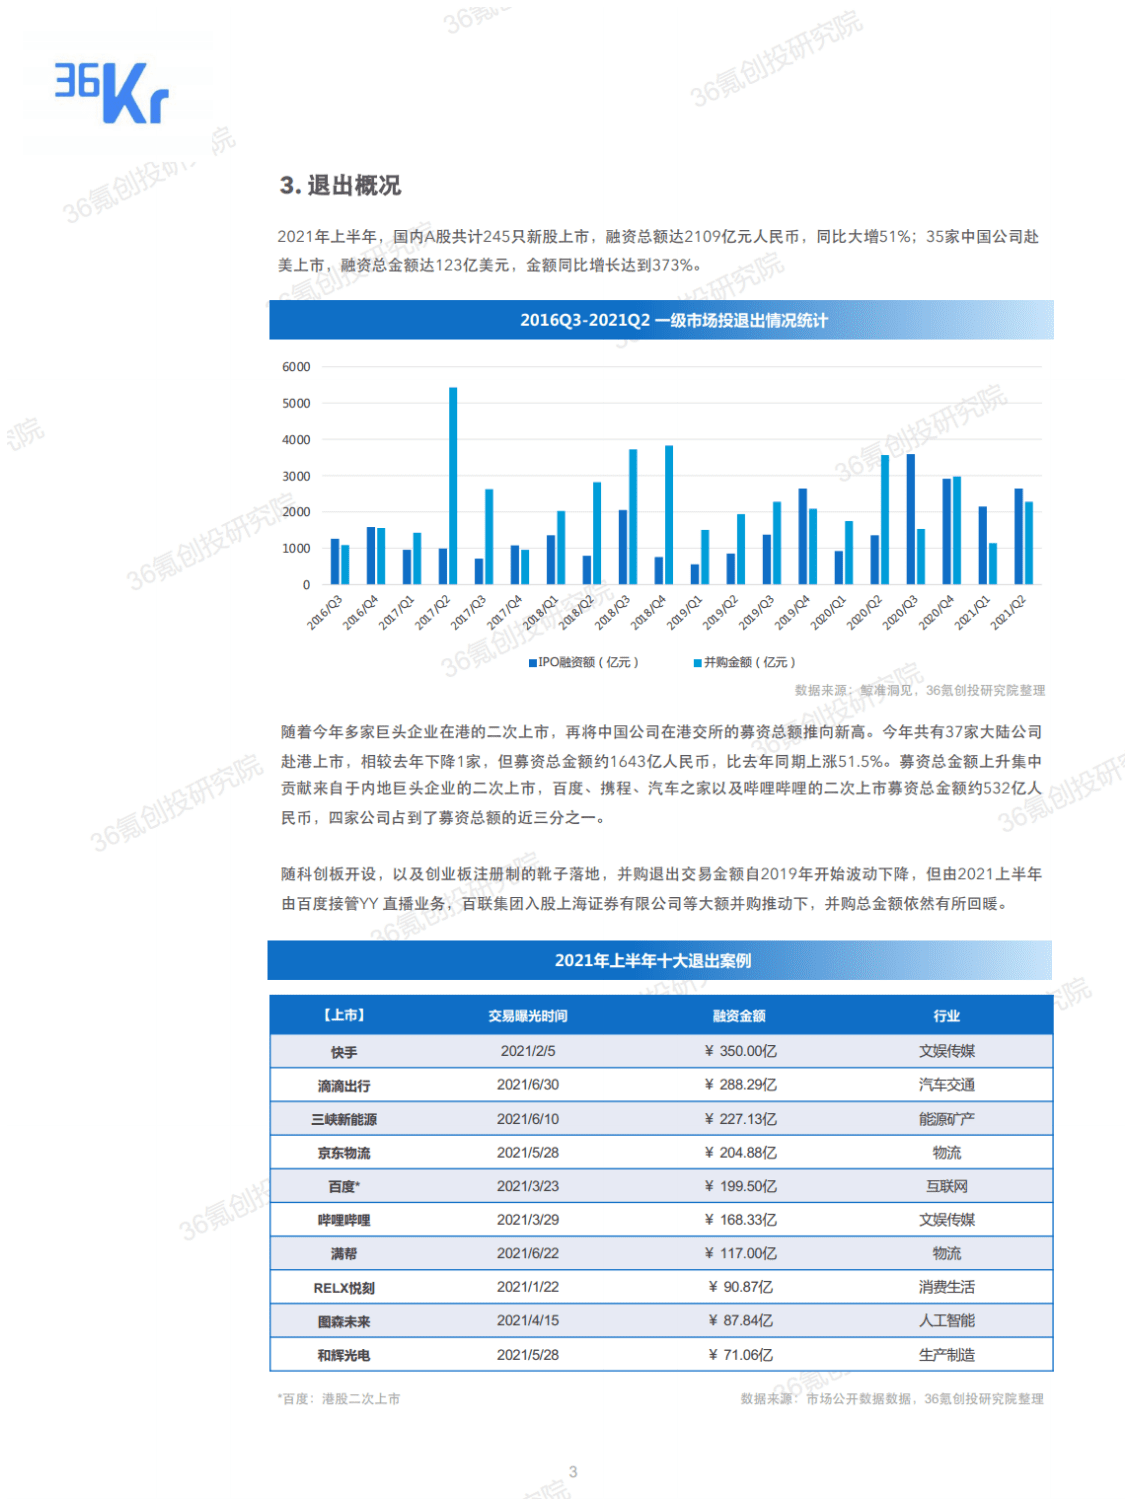Select the light blue 并购金额 legend square
Viewport: 1132px width, 1511px height.
click(695, 662)
